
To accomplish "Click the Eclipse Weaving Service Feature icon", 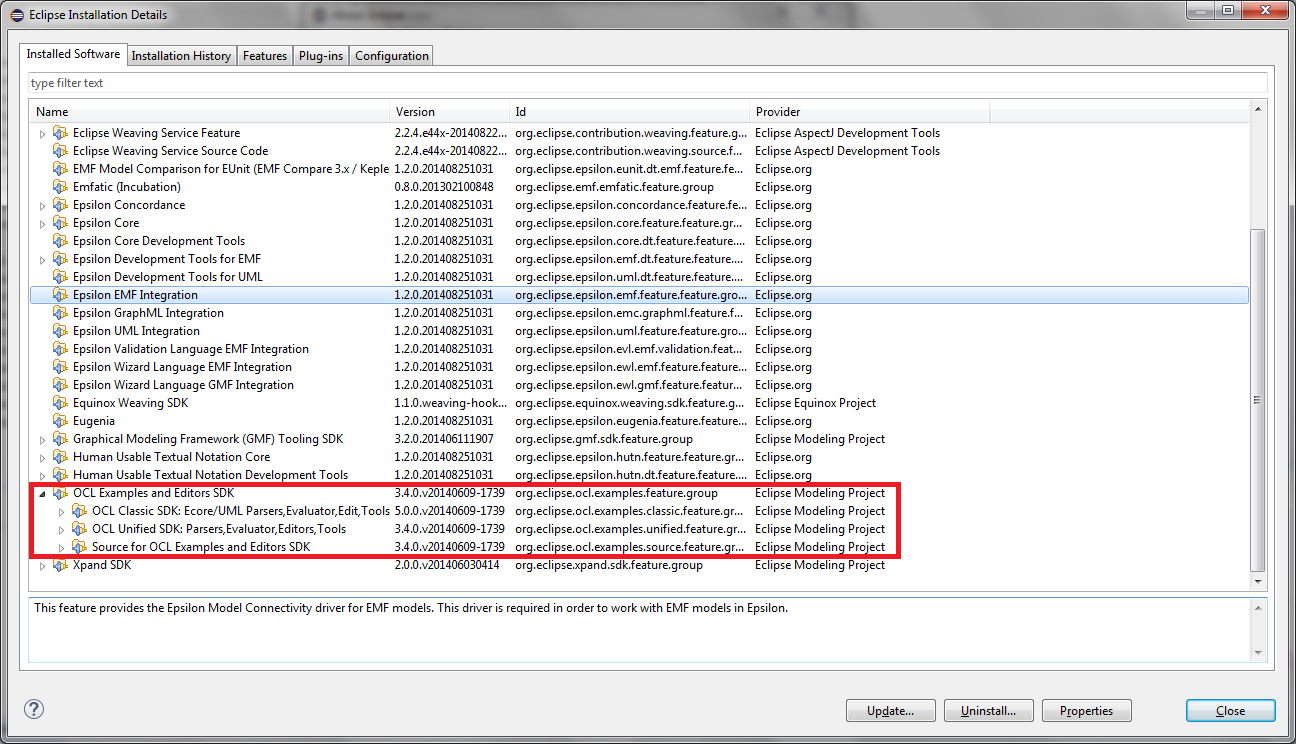I will [61, 133].
